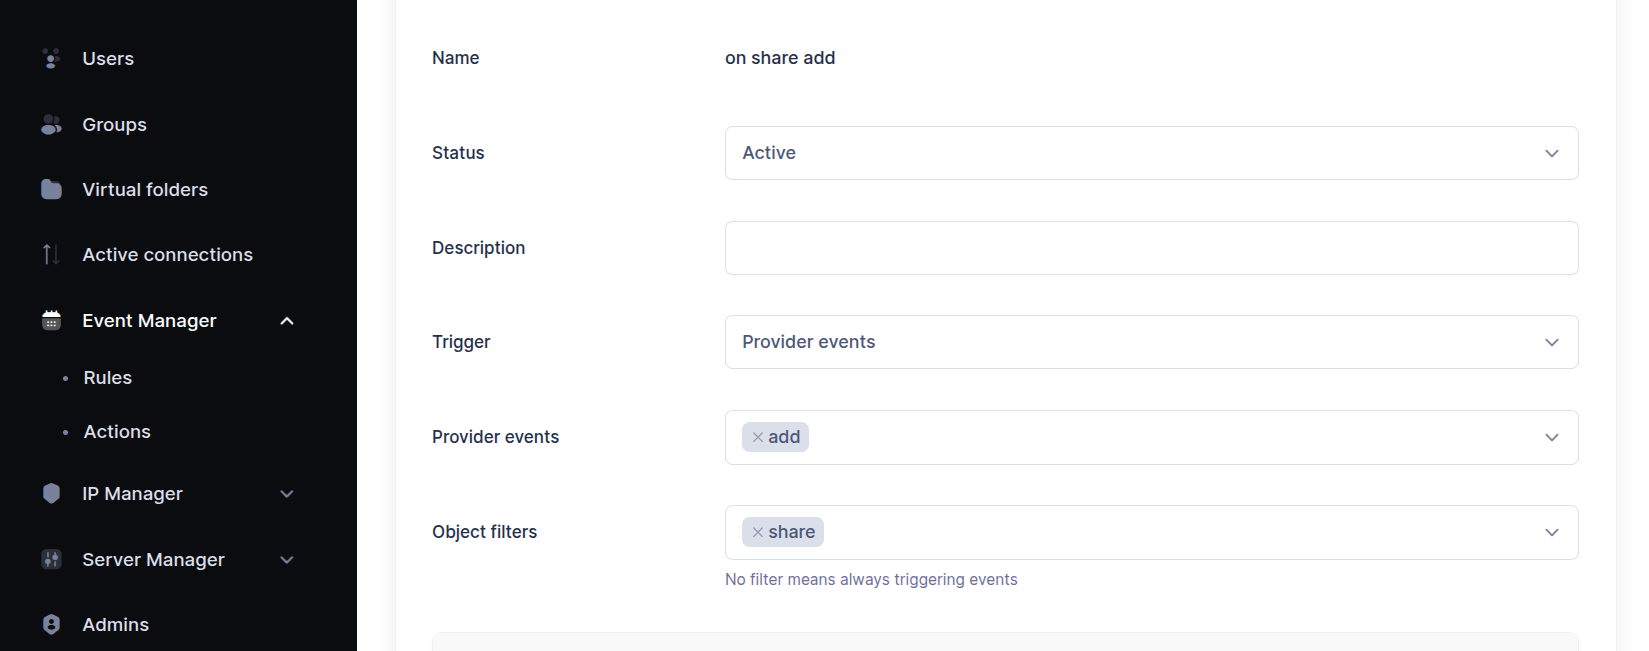Viewport: 1649px width, 651px height.
Task: Click the Active connections arrows icon
Action: [51, 255]
